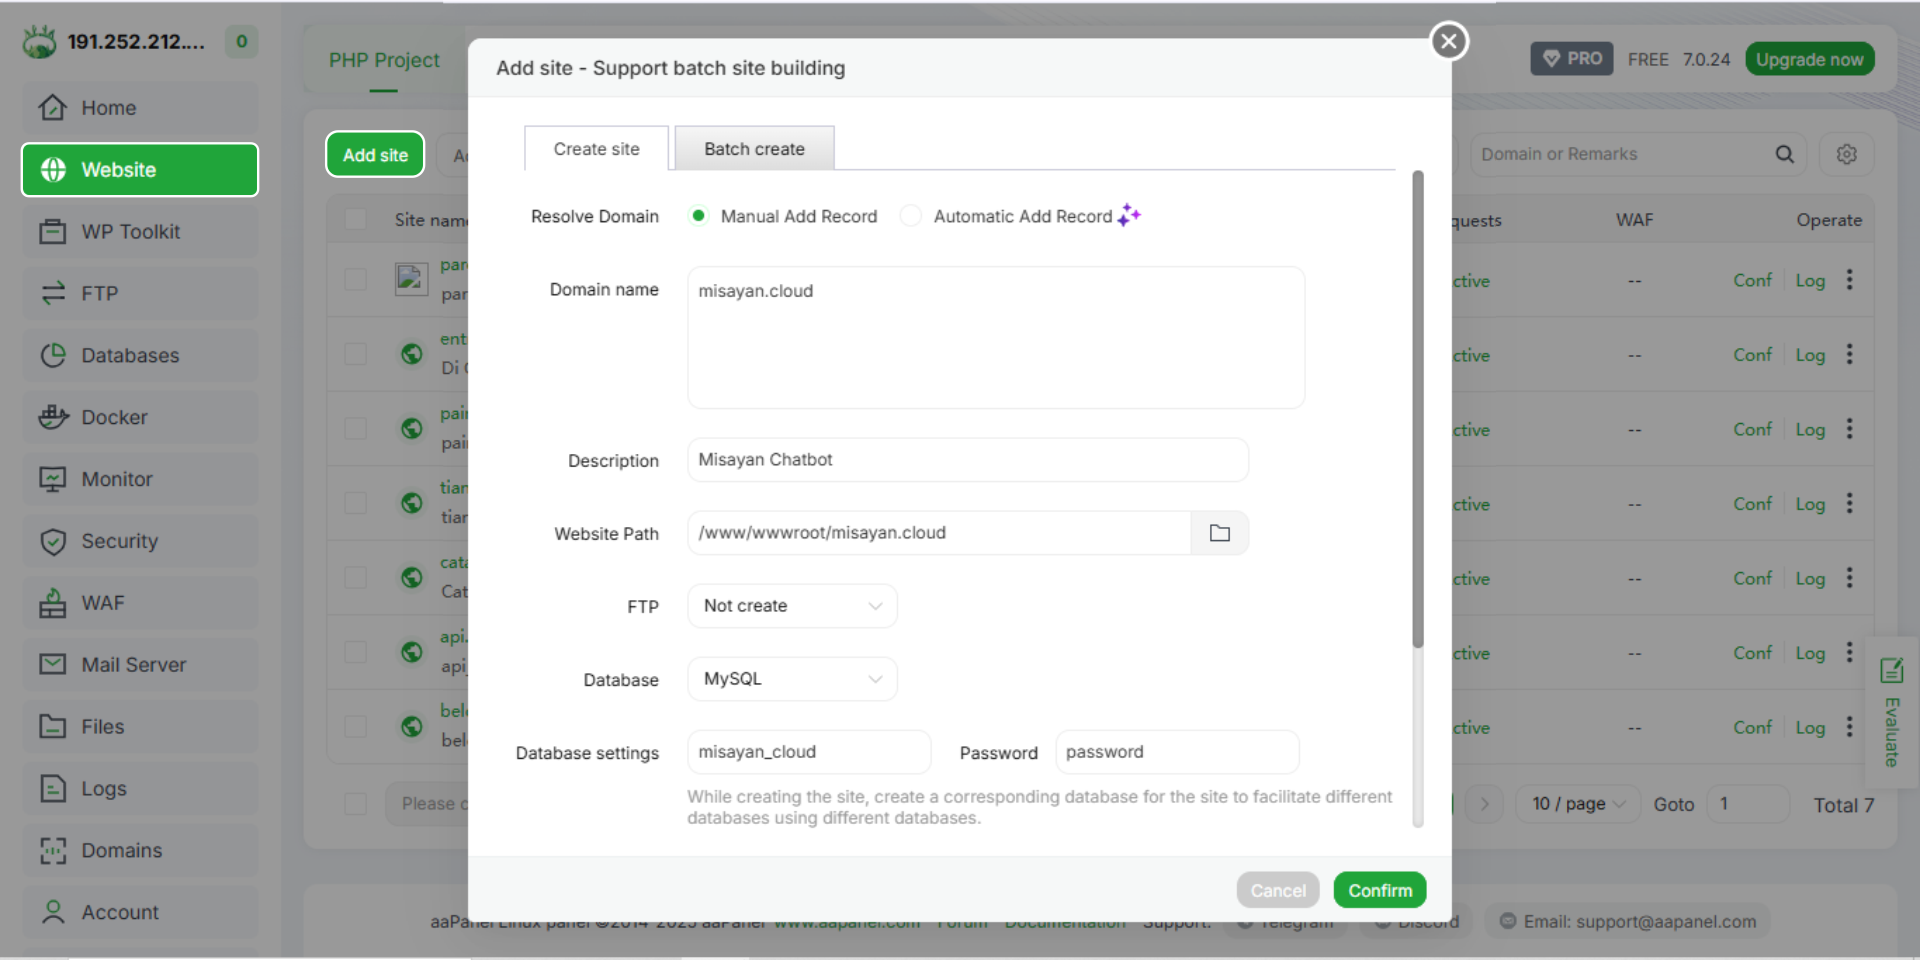Image resolution: width=1920 pixels, height=960 pixels.
Task: Click into the Description input field
Action: click(x=967, y=460)
